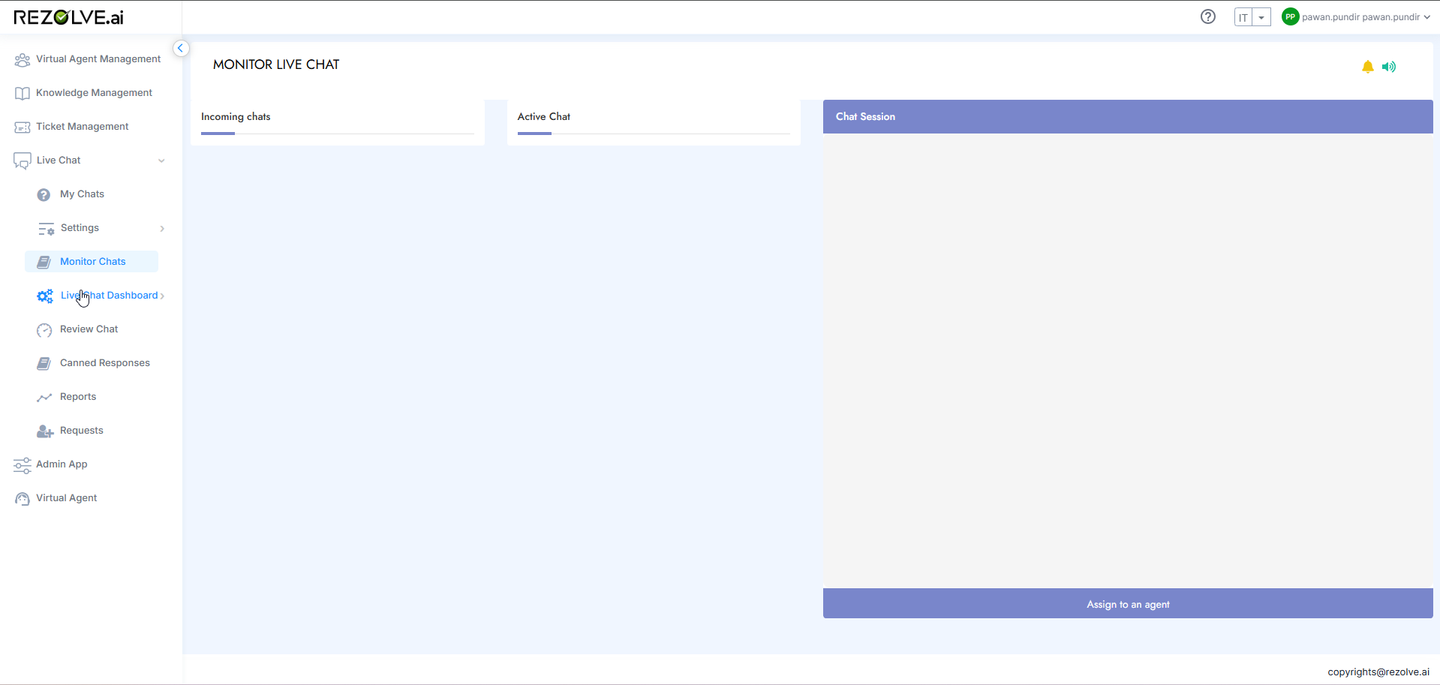Image resolution: width=1440 pixels, height=685 pixels.
Task: Collapse the sidebar using the chevron button
Action: click(181, 48)
